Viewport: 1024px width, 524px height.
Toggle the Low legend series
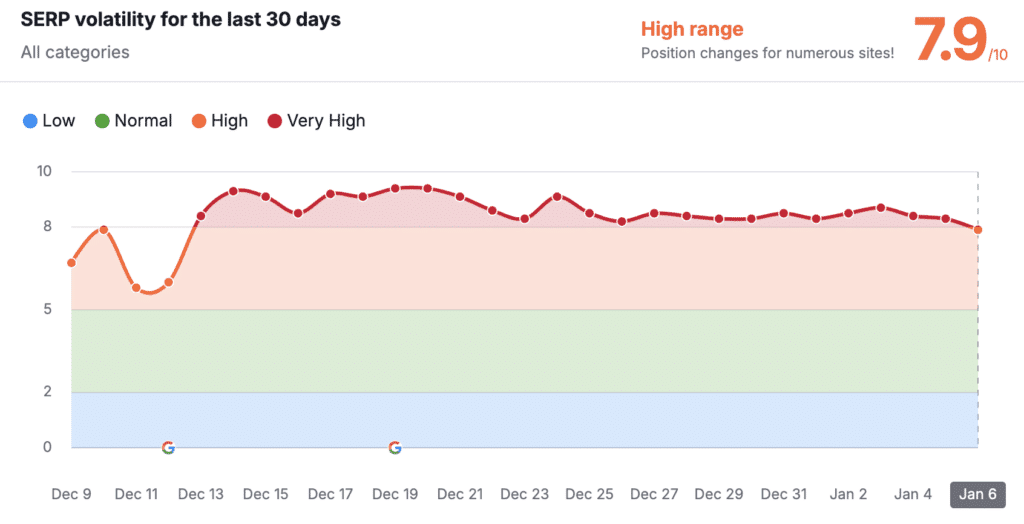49,121
